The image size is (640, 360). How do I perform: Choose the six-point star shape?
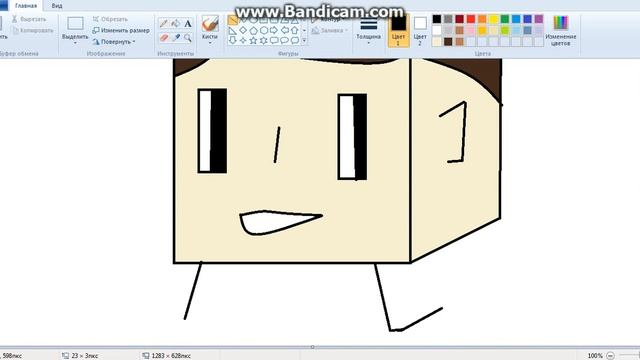(x=264, y=40)
